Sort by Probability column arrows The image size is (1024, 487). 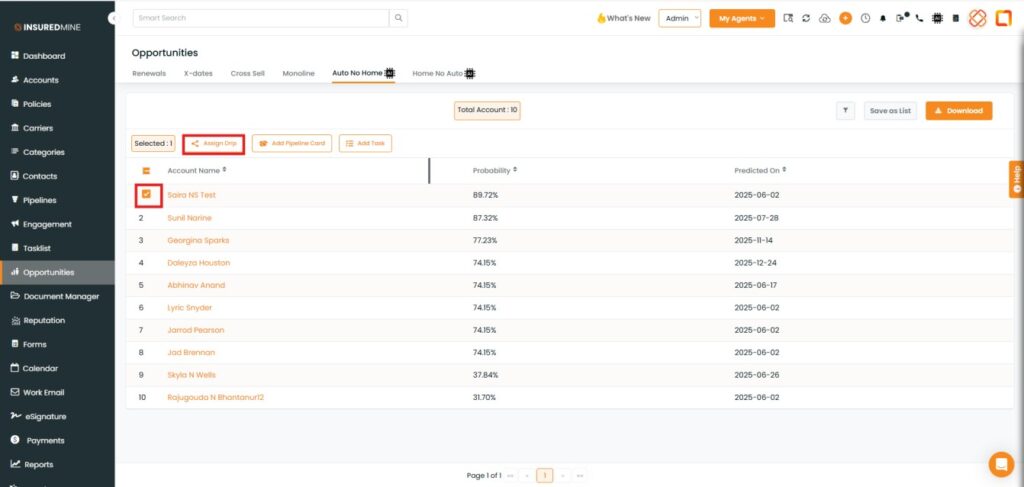pyautogui.click(x=514, y=170)
